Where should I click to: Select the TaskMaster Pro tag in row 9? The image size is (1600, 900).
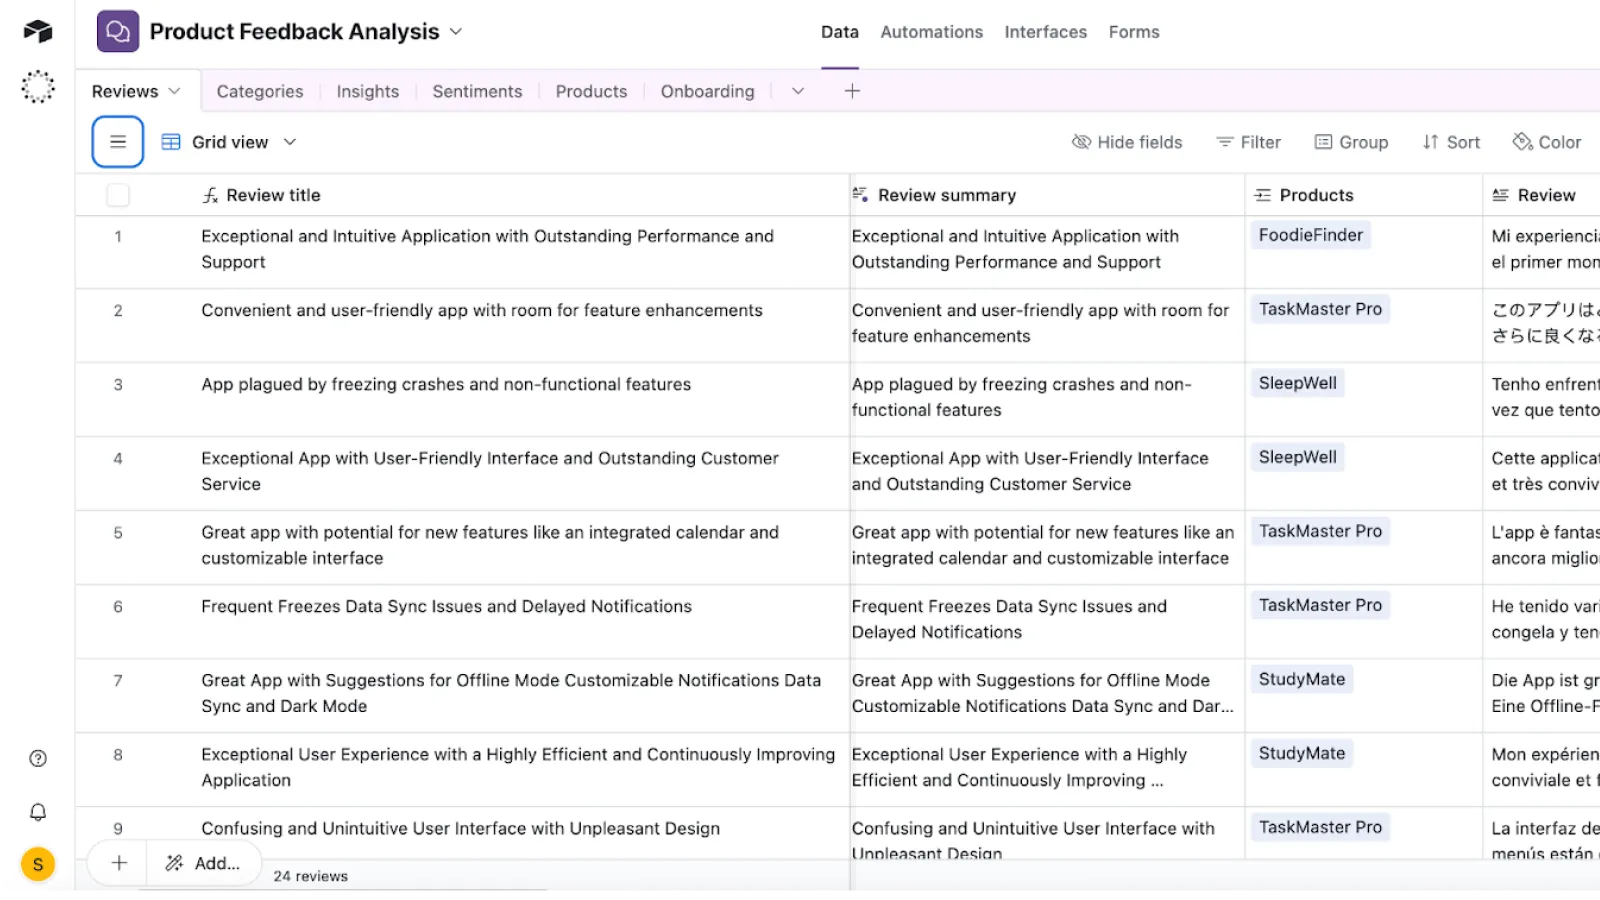pyautogui.click(x=1320, y=827)
